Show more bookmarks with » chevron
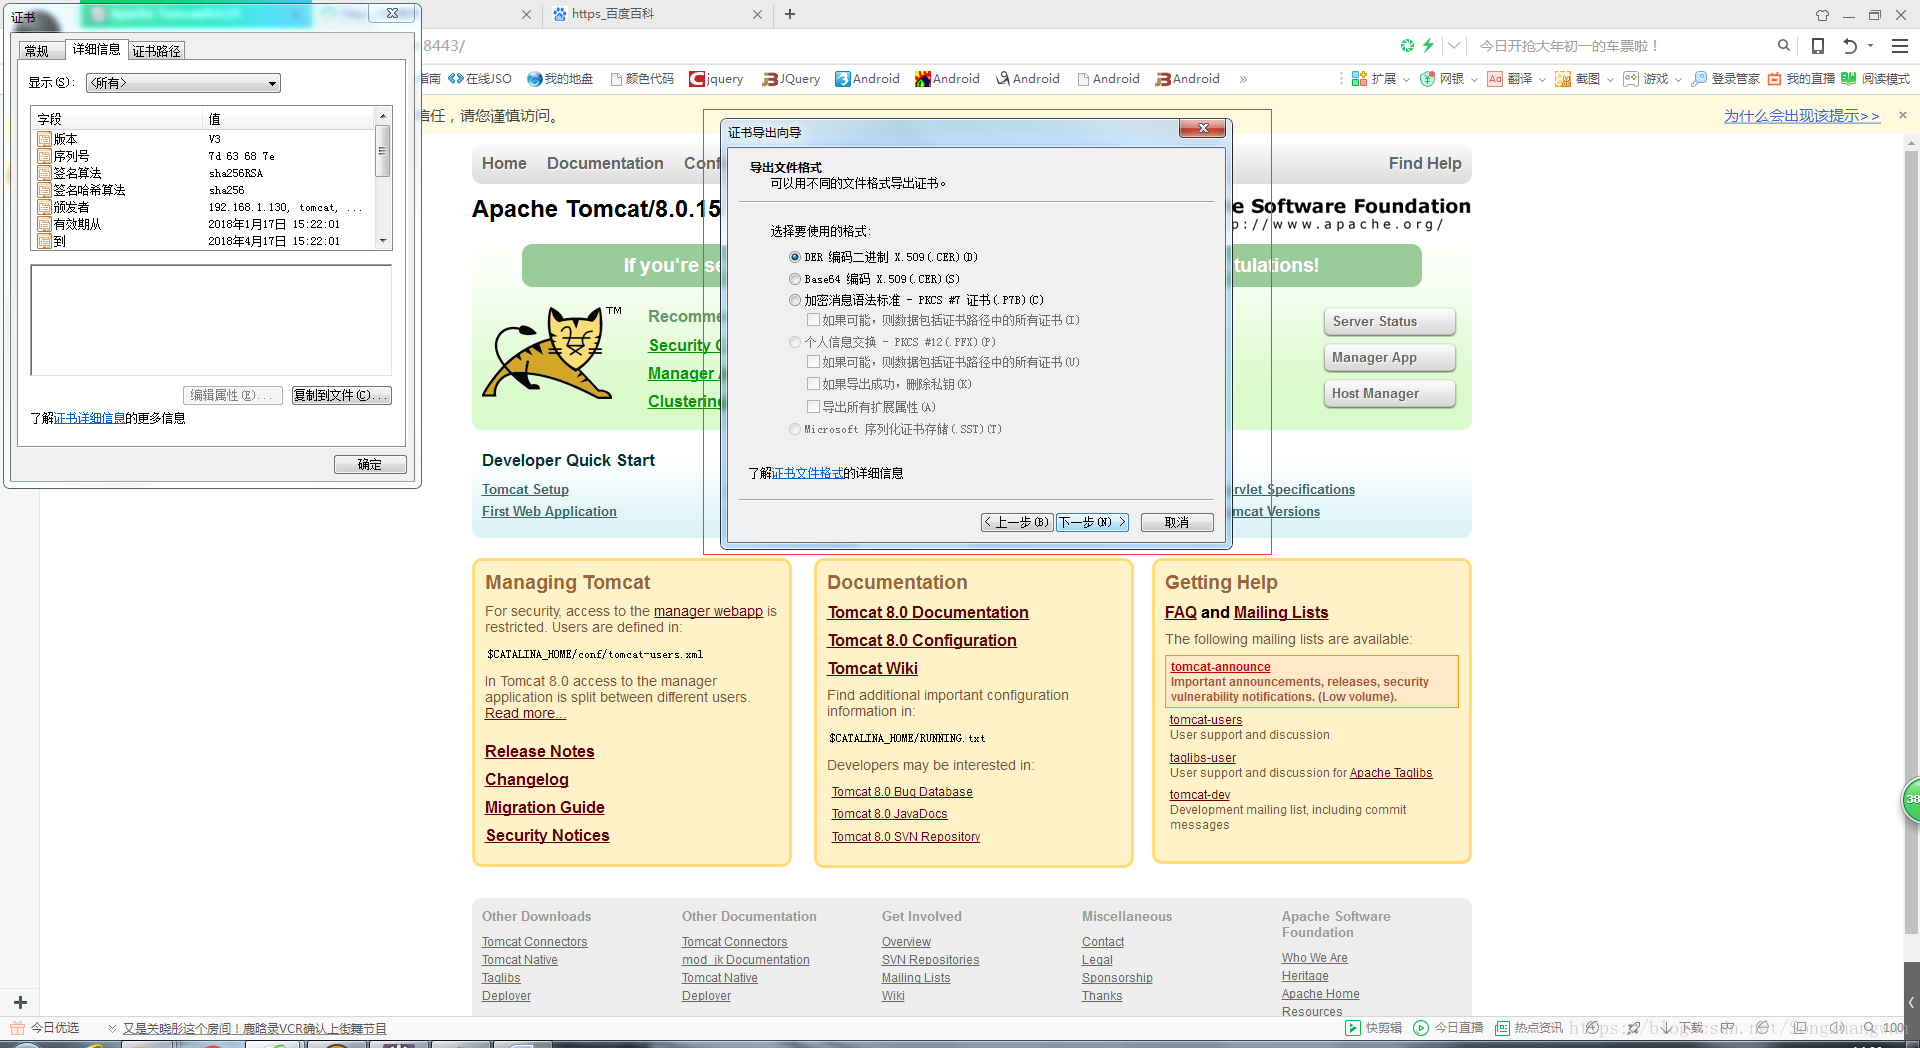The height and width of the screenshot is (1048, 1920). tap(1243, 79)
